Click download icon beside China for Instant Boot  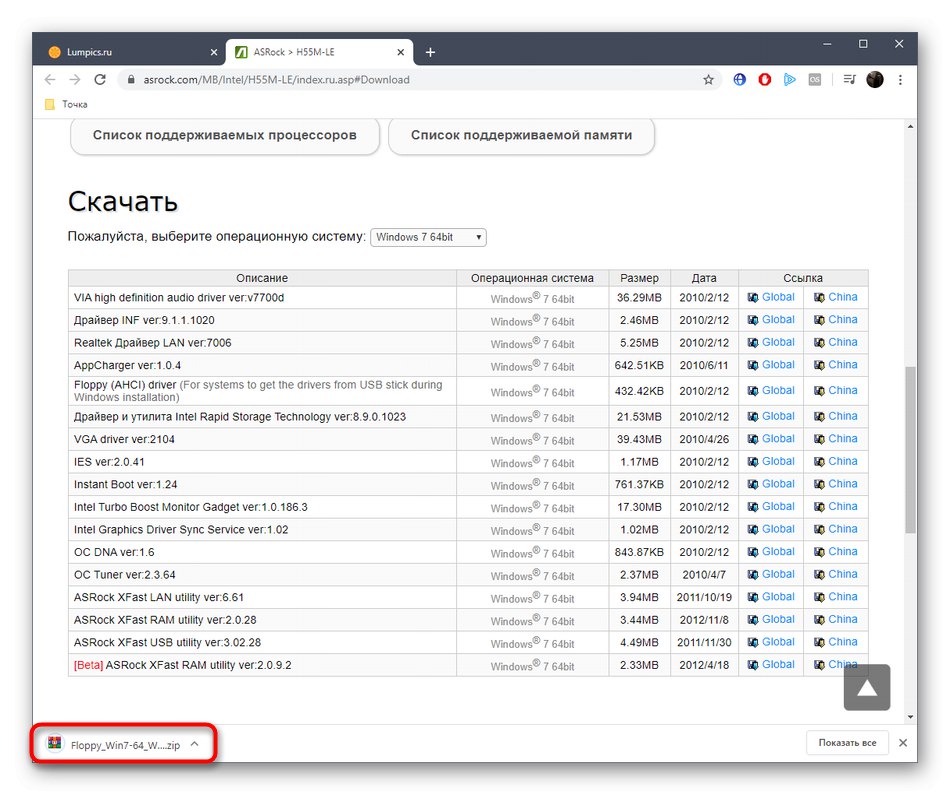[x=819, y=485]
